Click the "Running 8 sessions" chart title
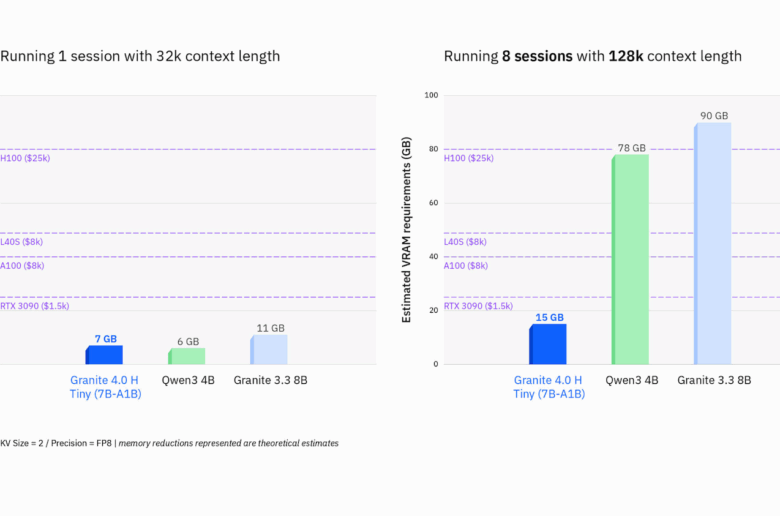The height and width of the screenshot is (516, 780). point(592,56)
